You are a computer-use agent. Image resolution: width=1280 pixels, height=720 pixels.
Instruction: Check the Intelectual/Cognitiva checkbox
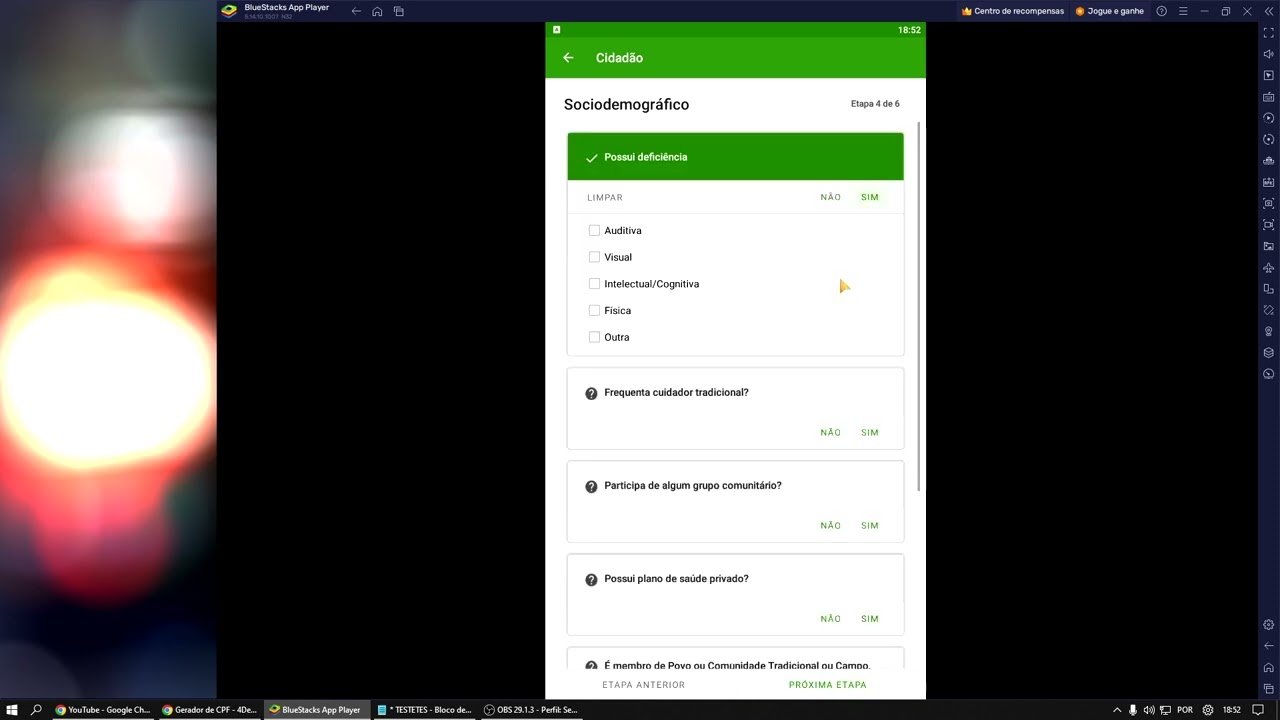tap(594, 284)
